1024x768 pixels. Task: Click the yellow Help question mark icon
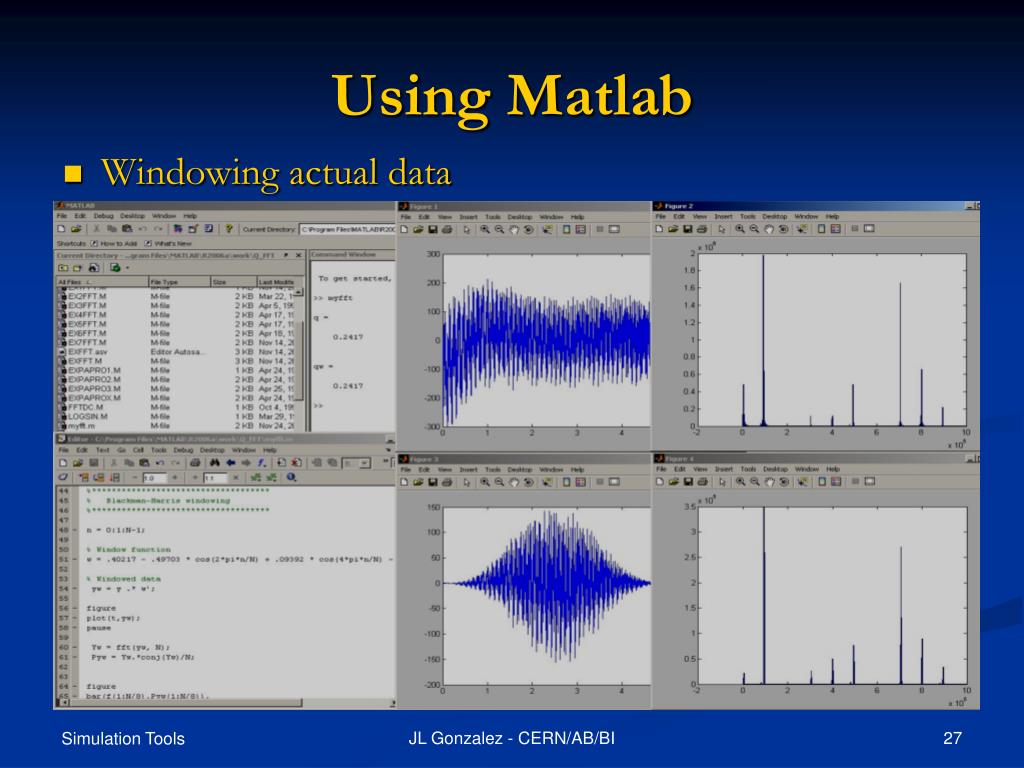click(229, 229)
